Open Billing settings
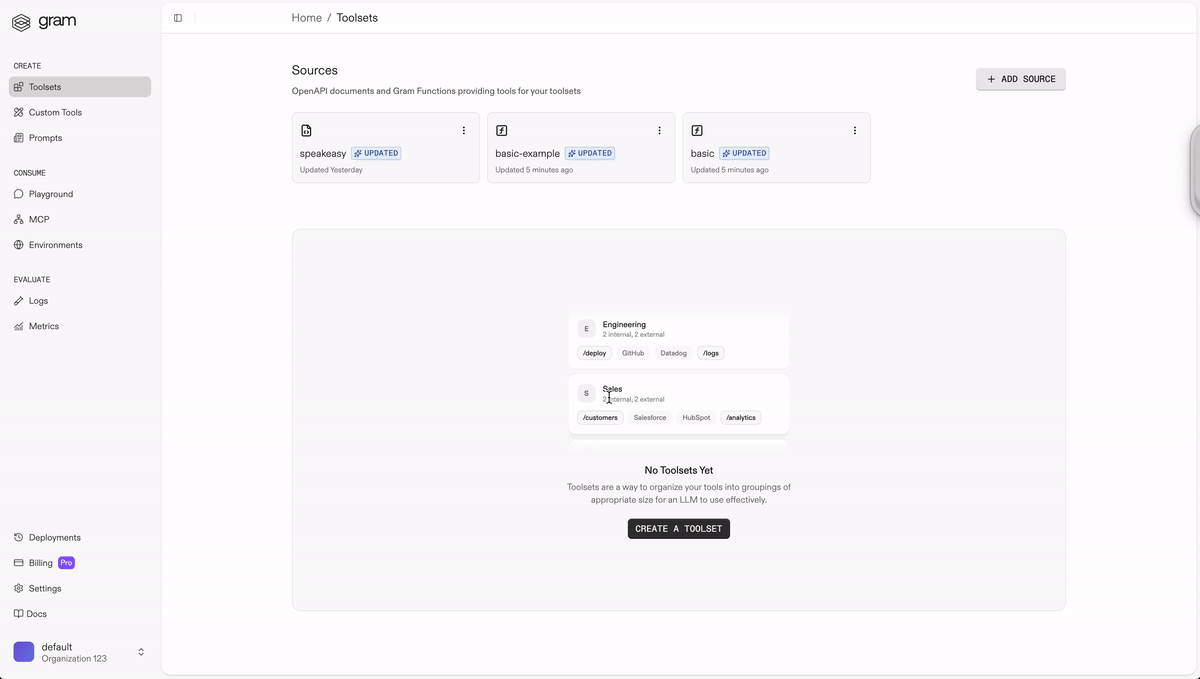Image resolution: width=1200 pixels, height=679 pixels. tap(40, 562)
